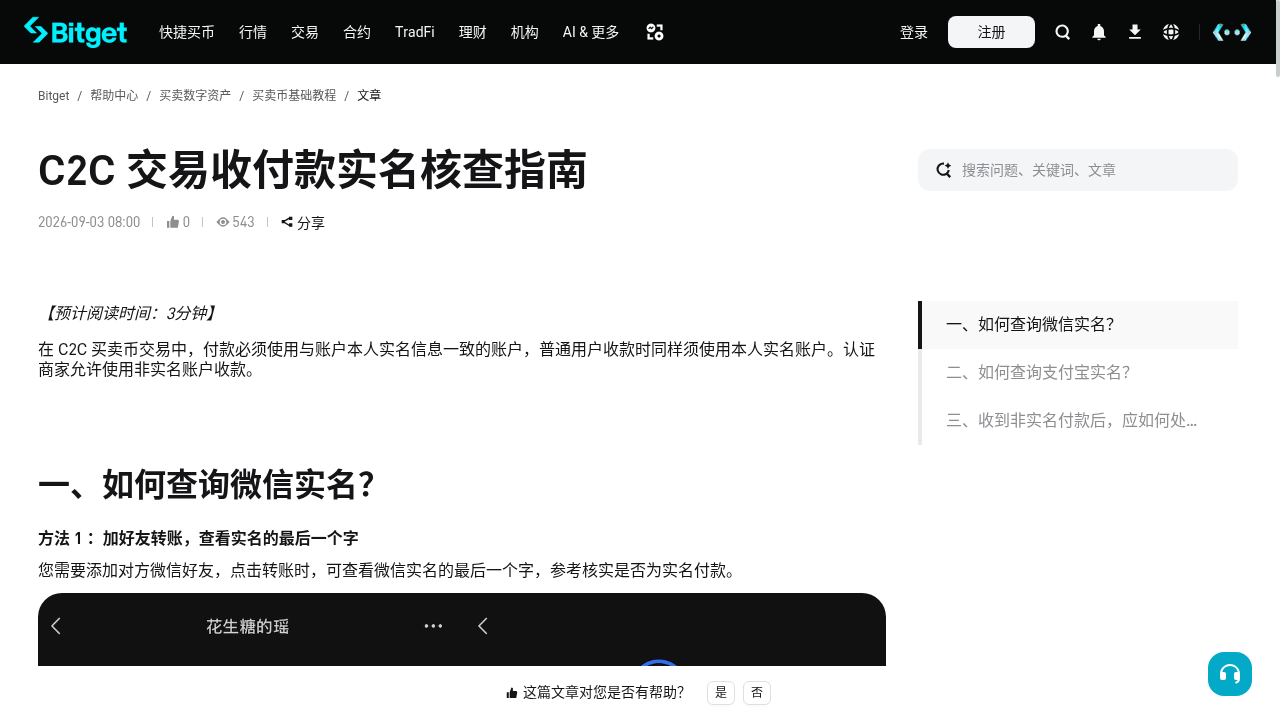Open the customer support headset button
Image resolution: width=1280 pixels, height=720 pixels.
coord(1230,674)
